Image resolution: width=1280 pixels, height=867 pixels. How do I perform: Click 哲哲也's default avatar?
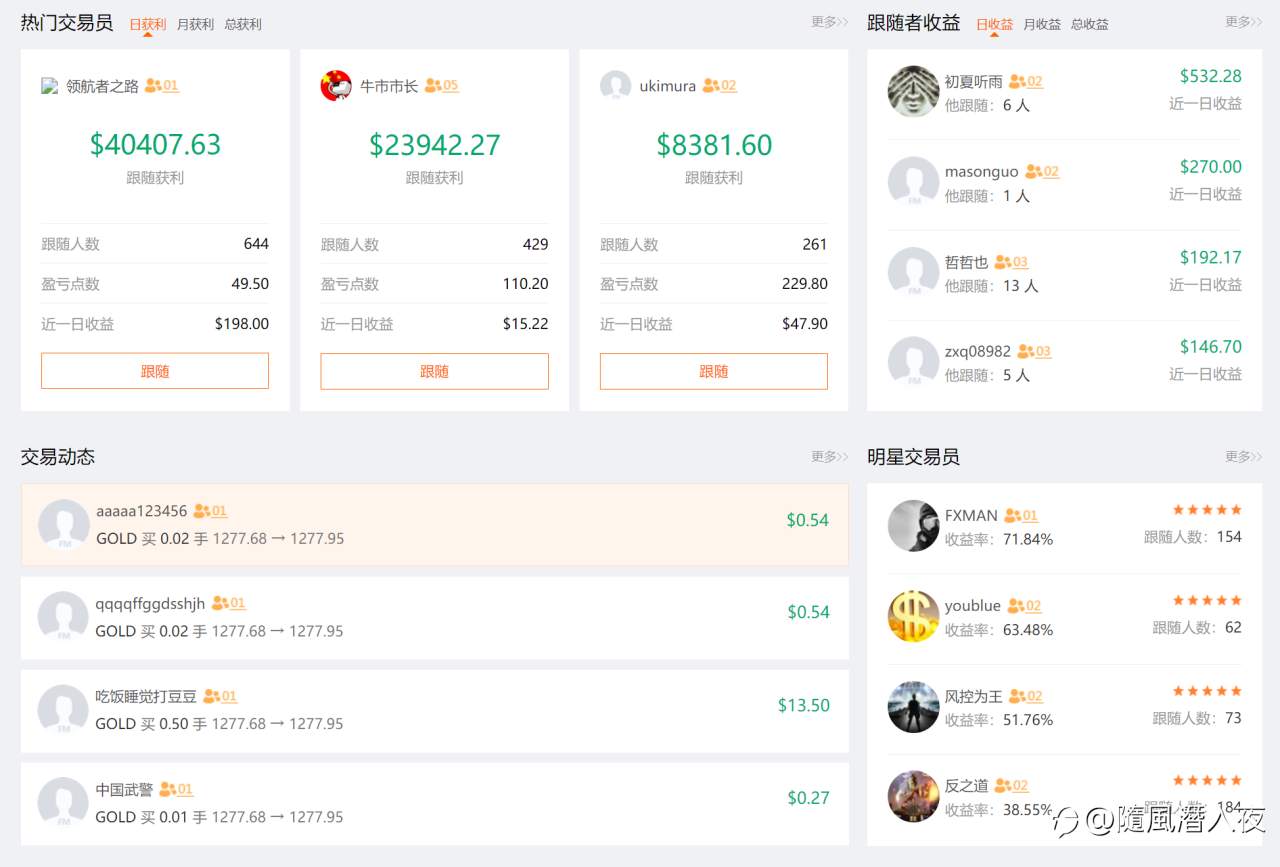point(913,272)
